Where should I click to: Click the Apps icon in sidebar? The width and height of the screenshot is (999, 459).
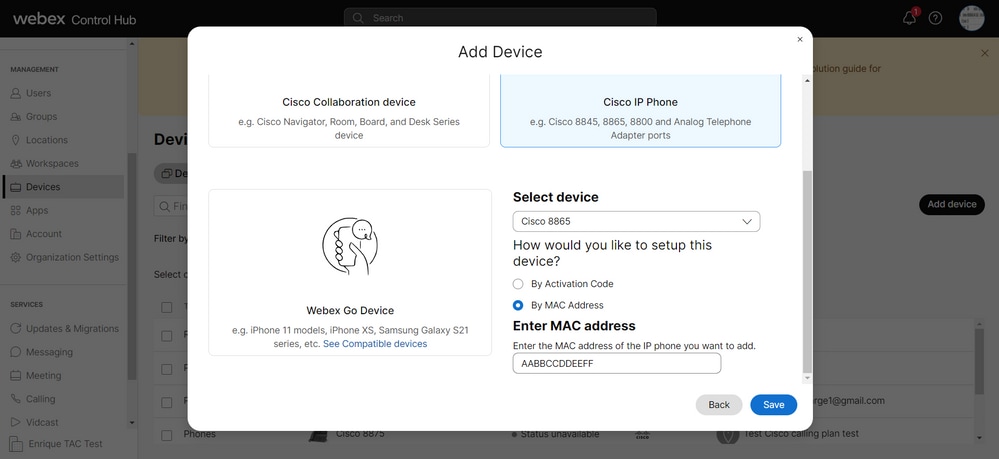click(x=16, y=210)
